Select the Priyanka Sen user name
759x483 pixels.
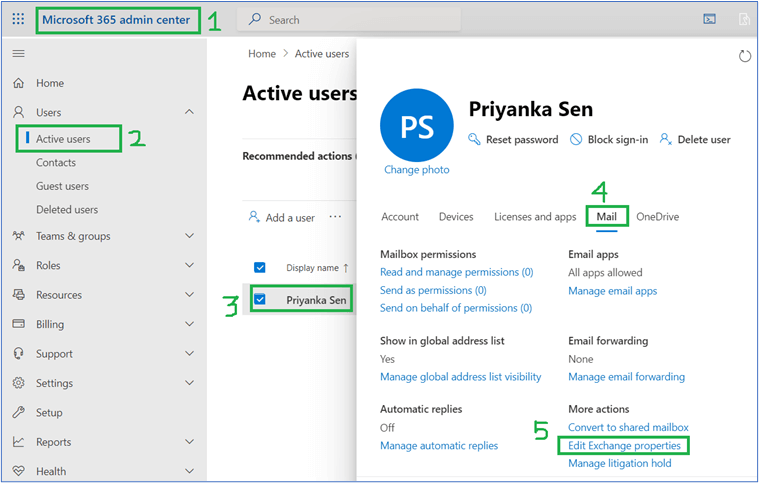[x=316, y=300]
